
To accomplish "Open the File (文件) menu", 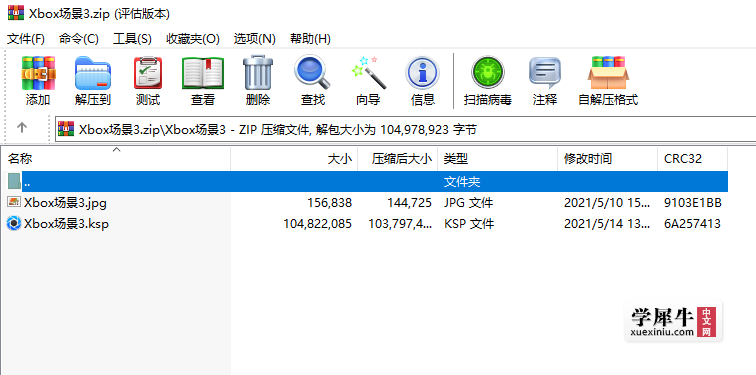I will [26, 39].
